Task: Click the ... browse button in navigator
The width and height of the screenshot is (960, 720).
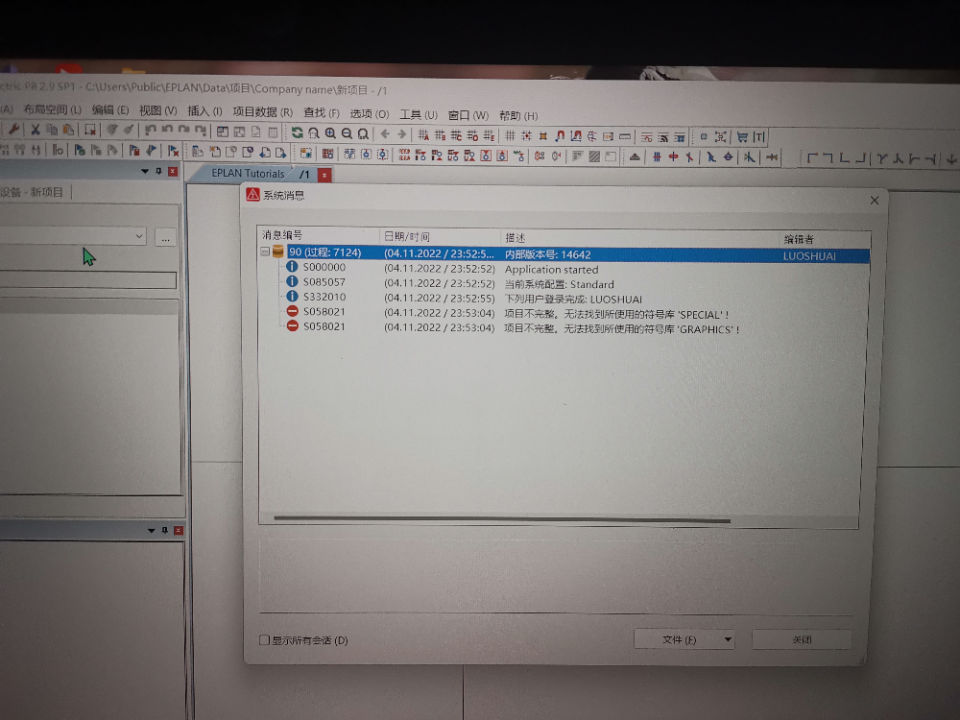Action: click(x=165, y=238)
